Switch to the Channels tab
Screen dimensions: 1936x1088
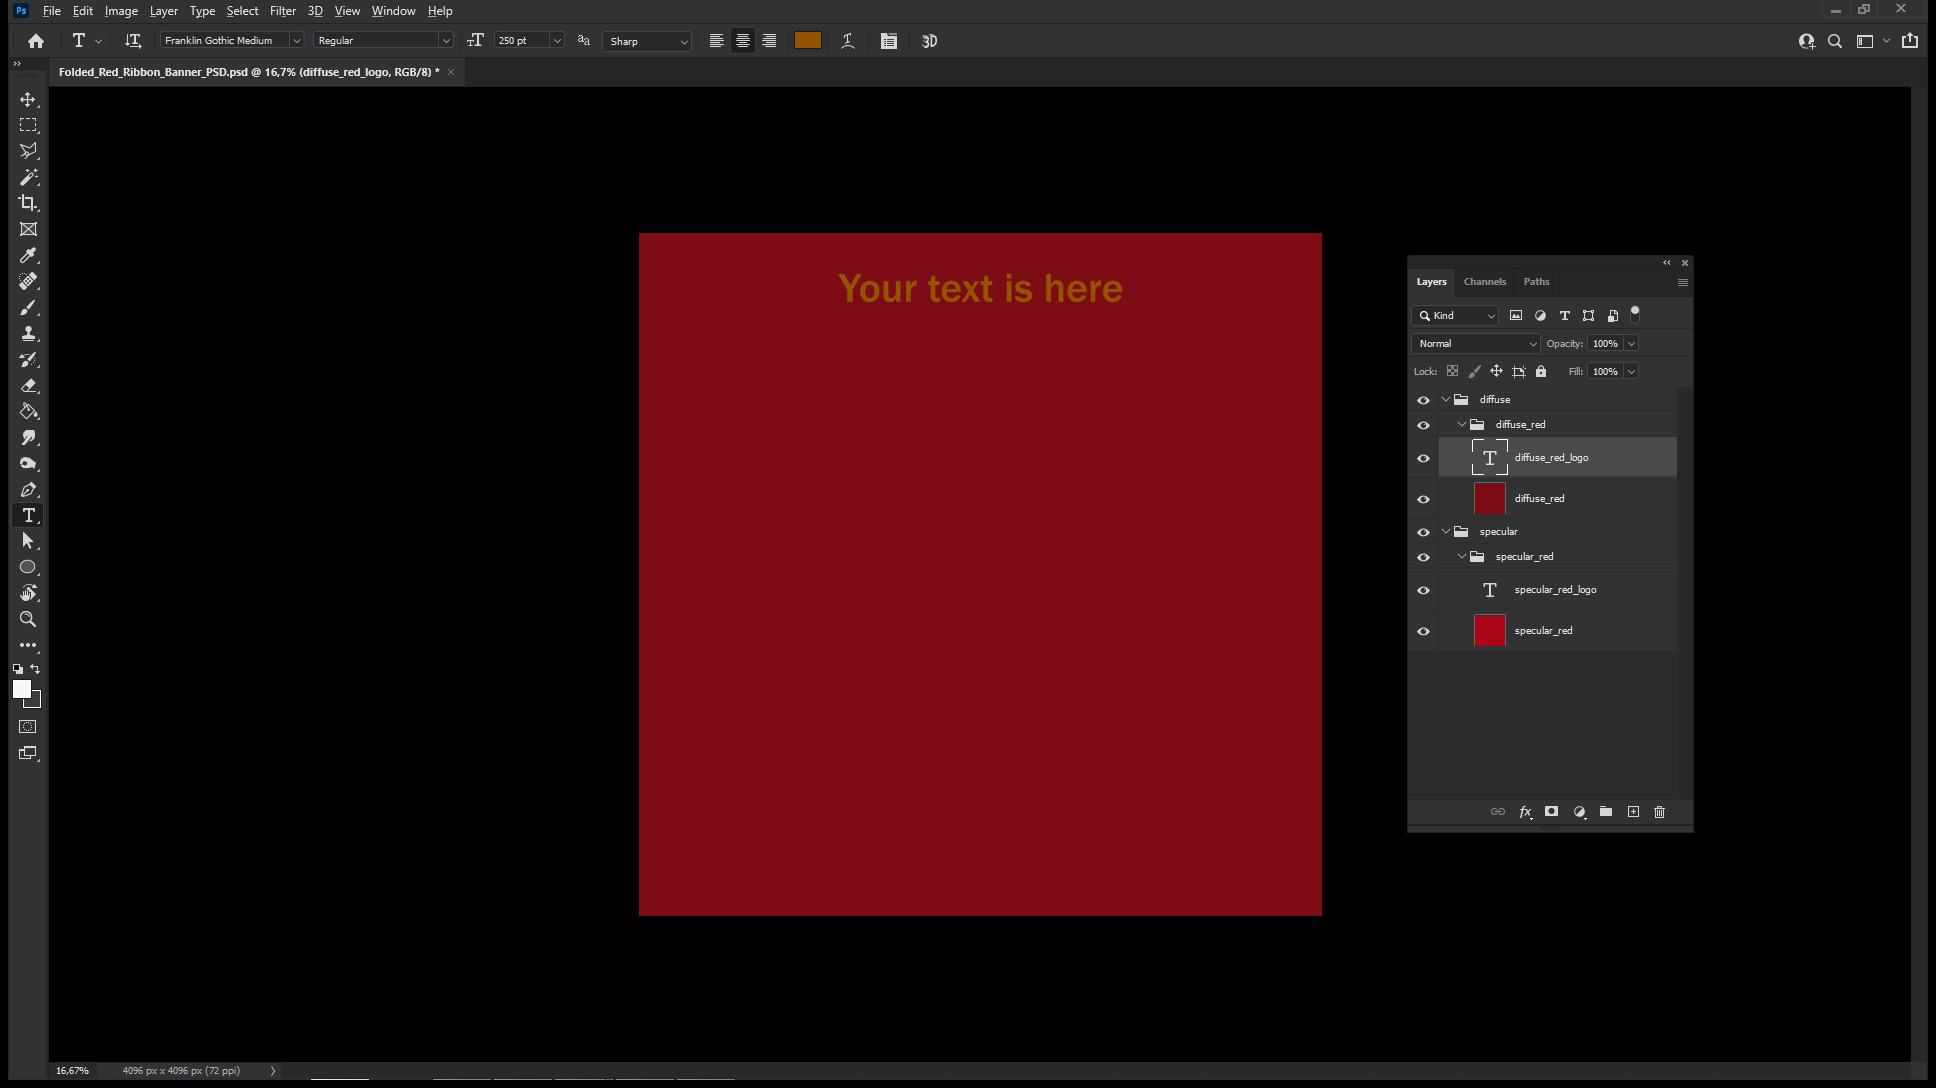coord(1484,282)
